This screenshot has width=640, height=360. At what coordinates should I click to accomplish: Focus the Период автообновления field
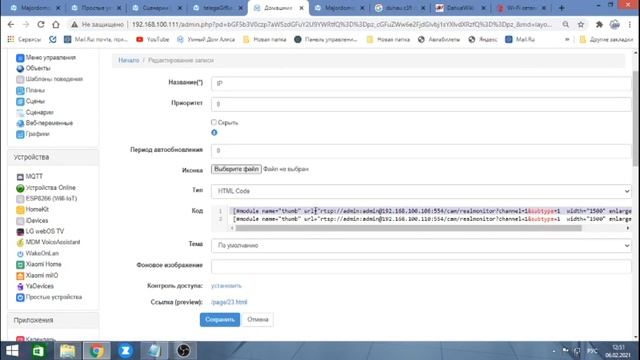pyautogui.click(x=421, y=151)
